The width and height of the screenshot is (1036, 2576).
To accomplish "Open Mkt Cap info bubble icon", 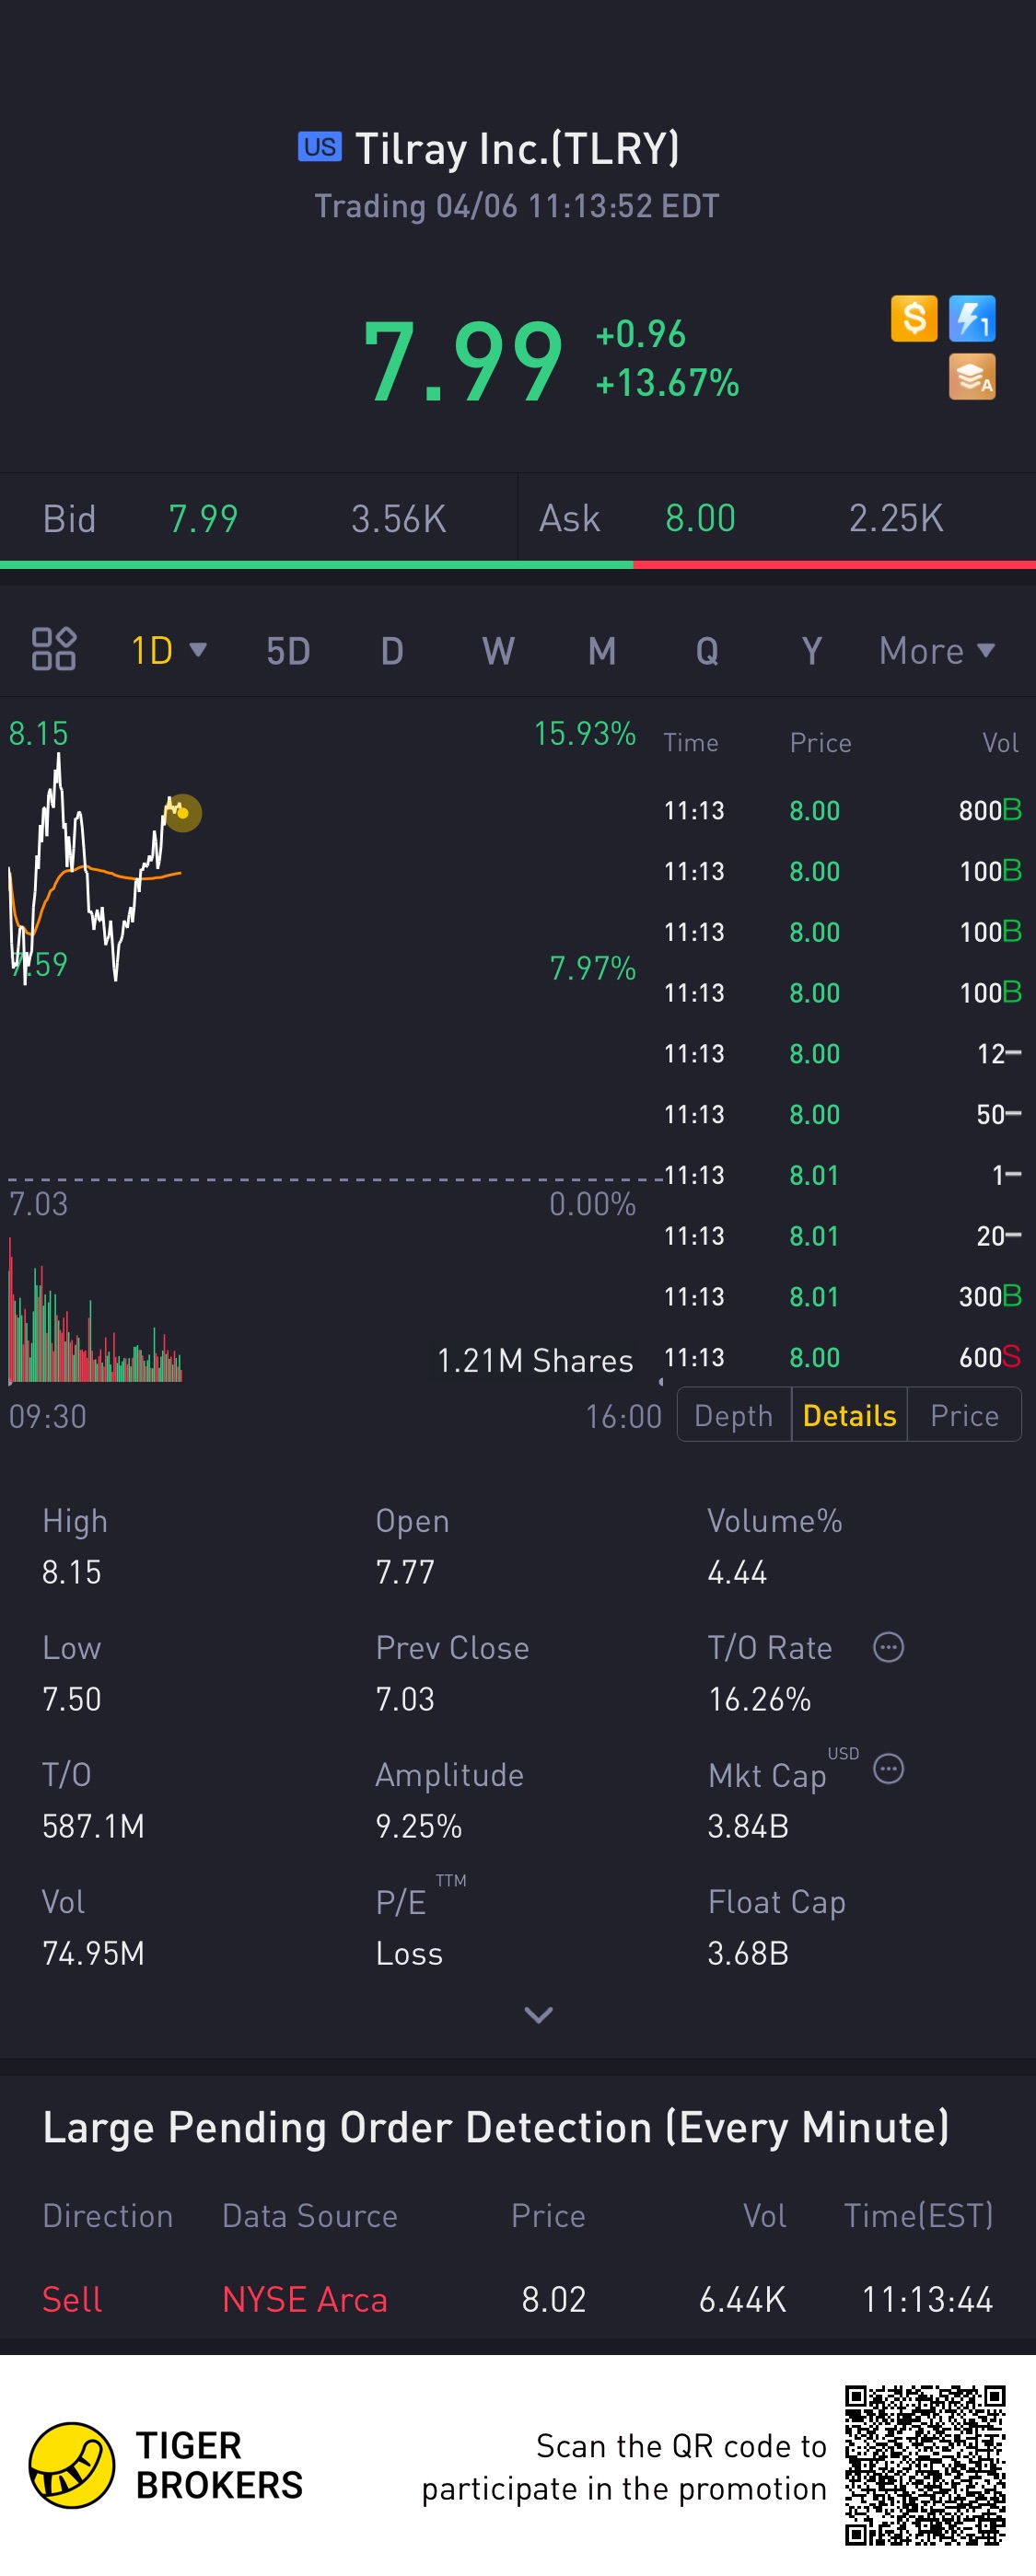I will [888, 1769].
